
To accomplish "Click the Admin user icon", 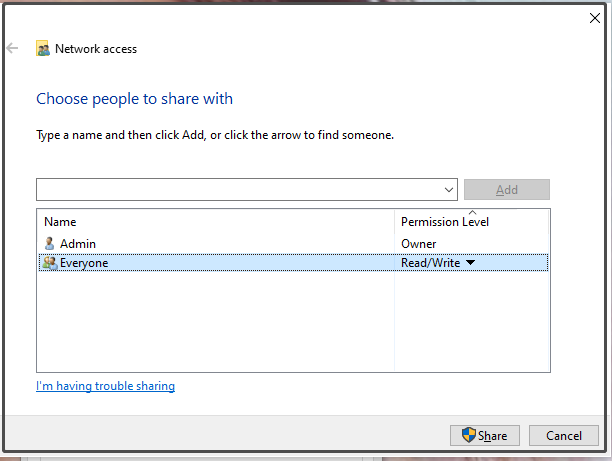I will (49, 244).
